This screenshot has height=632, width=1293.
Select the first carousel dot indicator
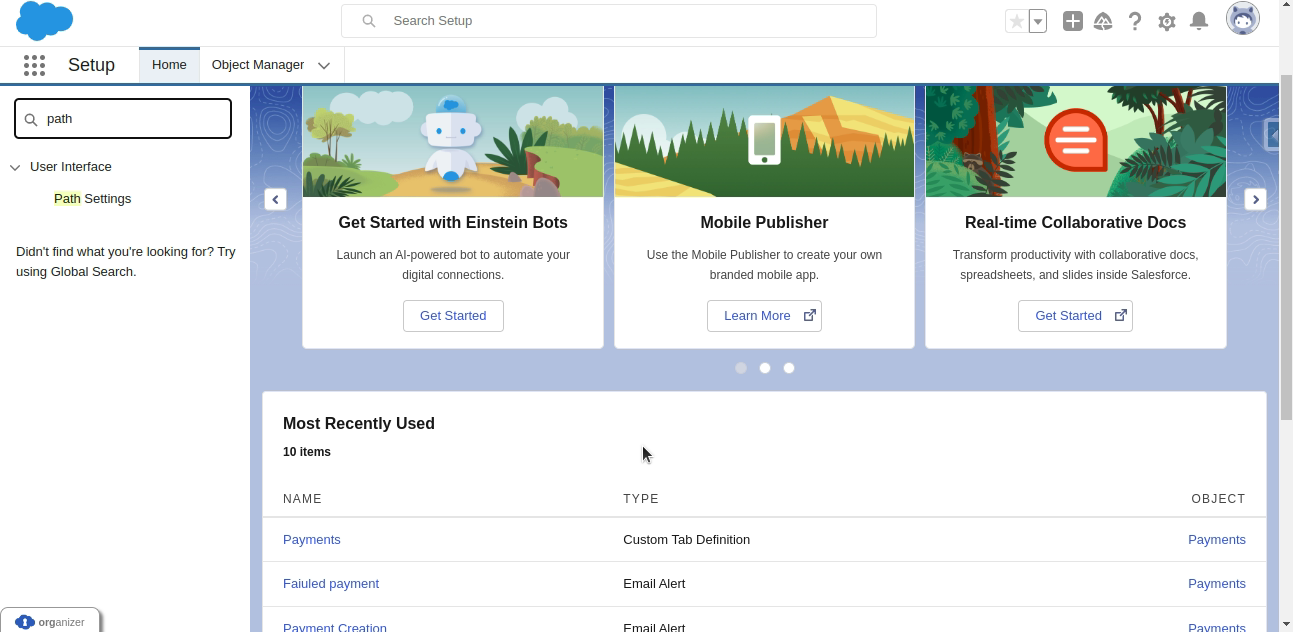point(741,368)
